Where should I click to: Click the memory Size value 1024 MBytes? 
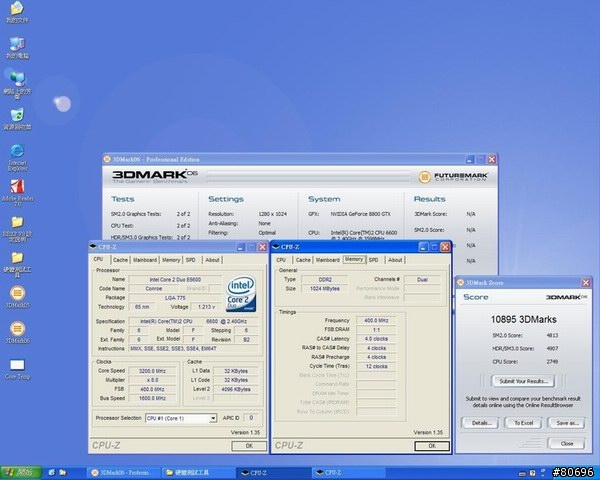(325, 289)
